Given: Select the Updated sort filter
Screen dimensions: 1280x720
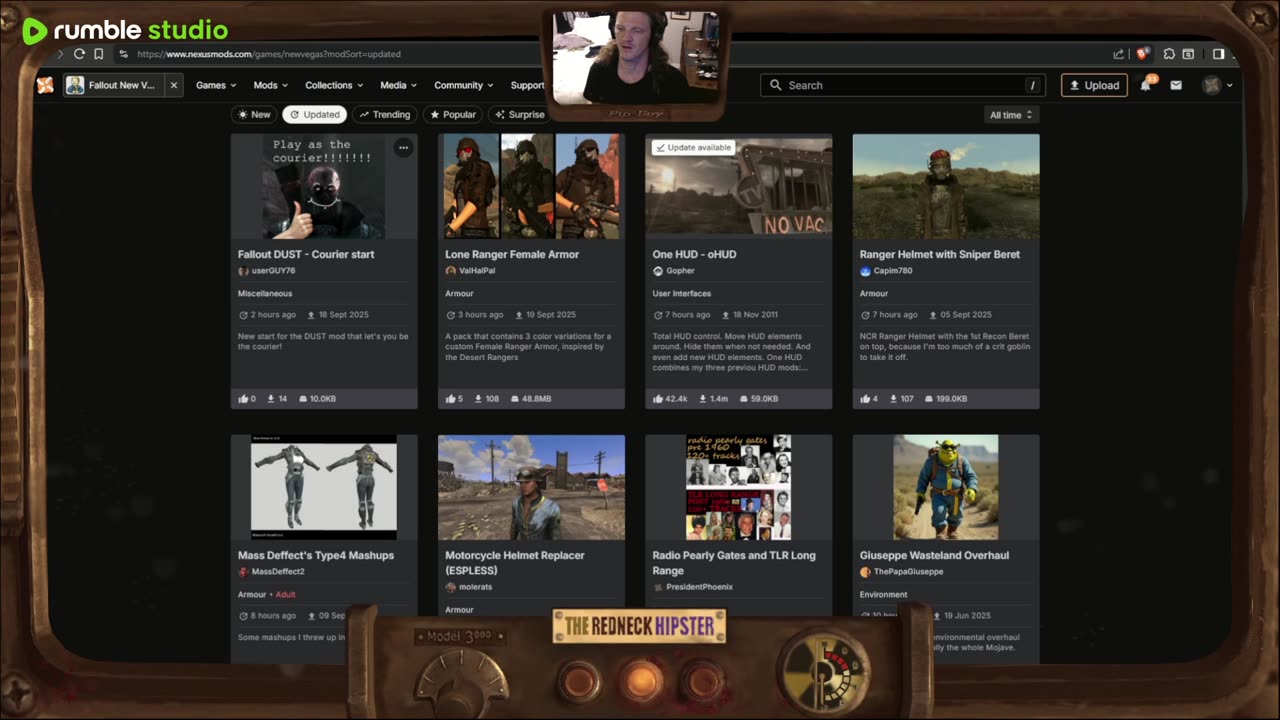Looking at the screenshot, I should click(314, 115).
